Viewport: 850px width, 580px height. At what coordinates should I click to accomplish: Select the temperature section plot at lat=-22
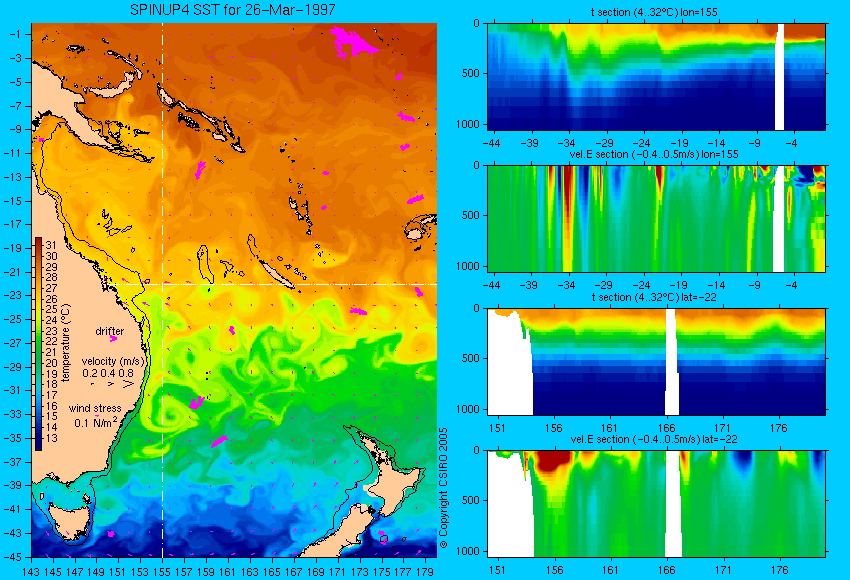pyautogui.click(x=656, y=362)
